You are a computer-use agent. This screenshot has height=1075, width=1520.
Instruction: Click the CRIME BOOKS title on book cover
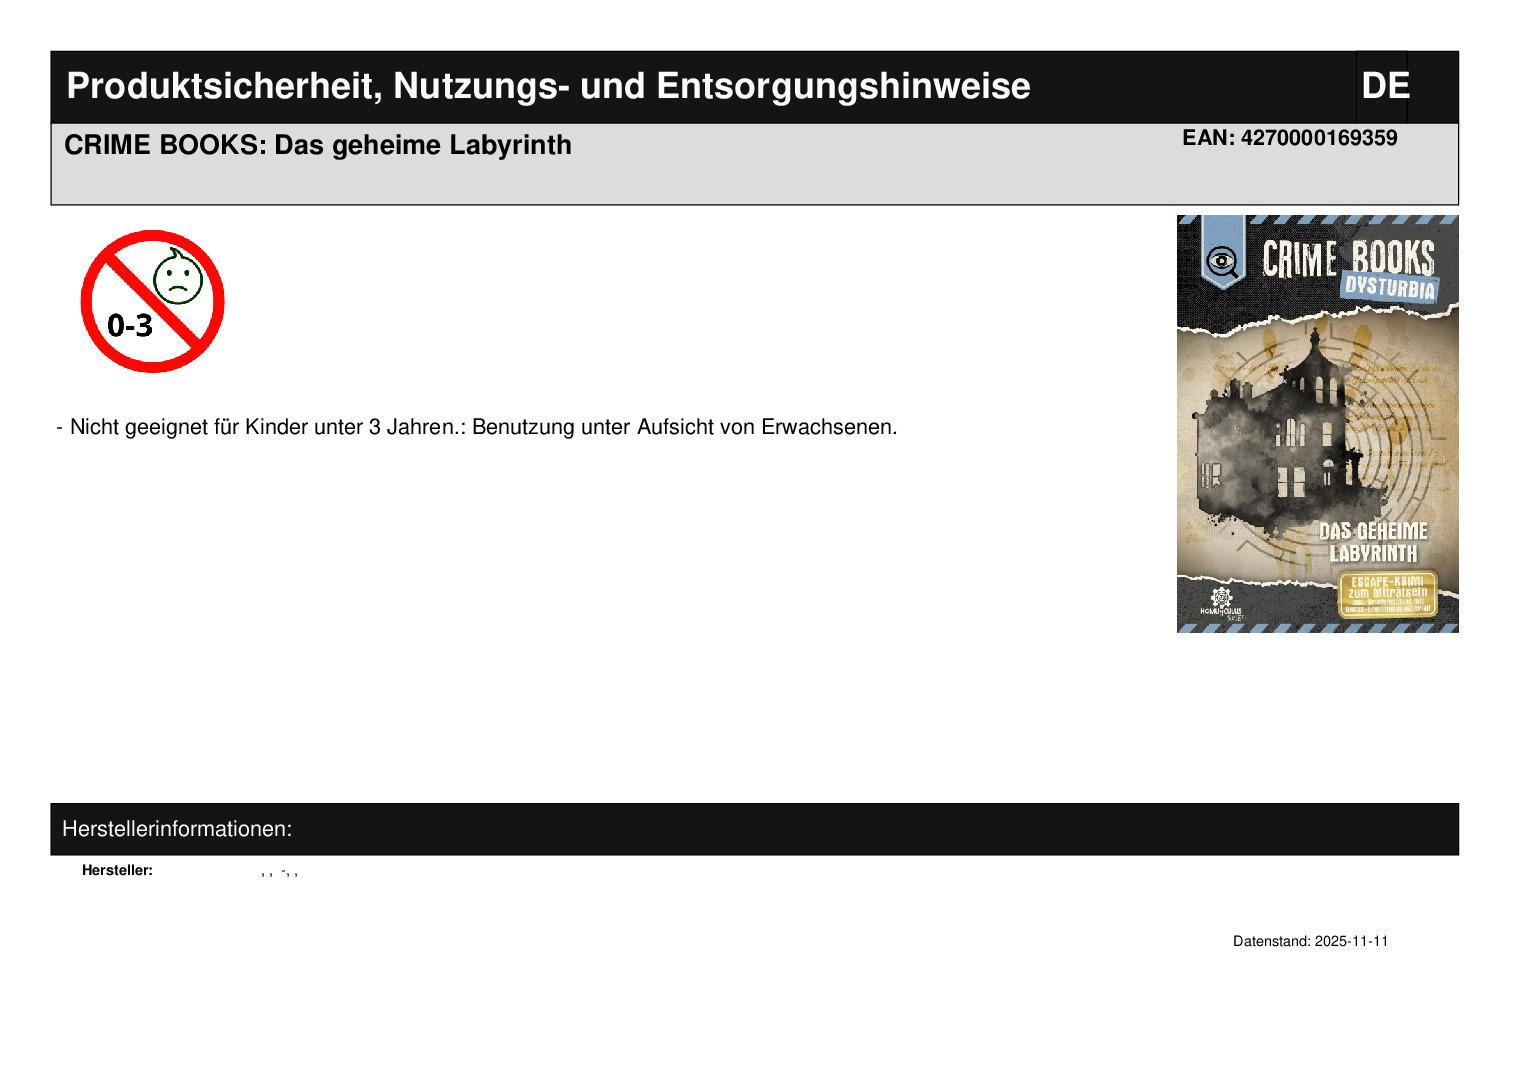tap(1347, 257)
